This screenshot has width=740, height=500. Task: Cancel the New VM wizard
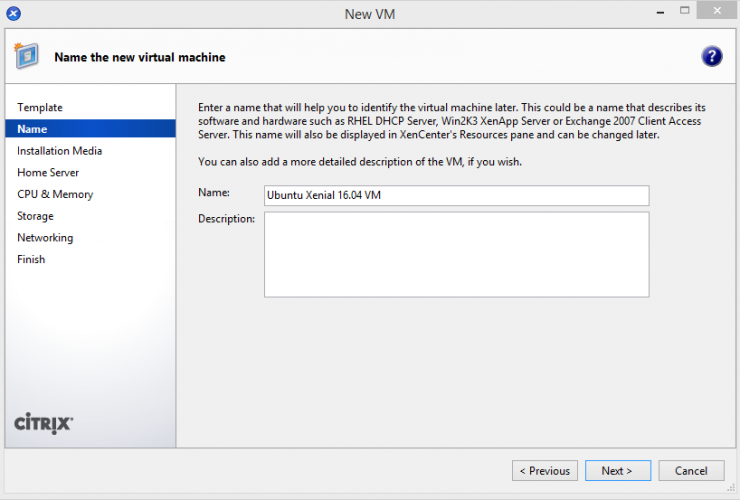coord(691,470)
